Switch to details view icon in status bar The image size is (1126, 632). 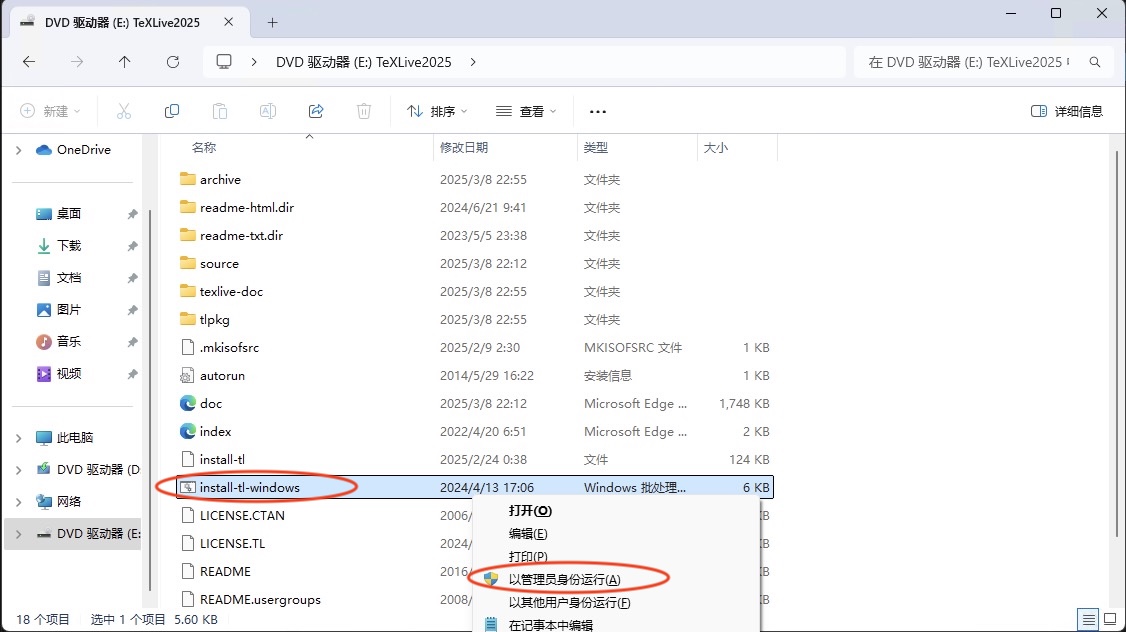click(x=1089, y=619)
